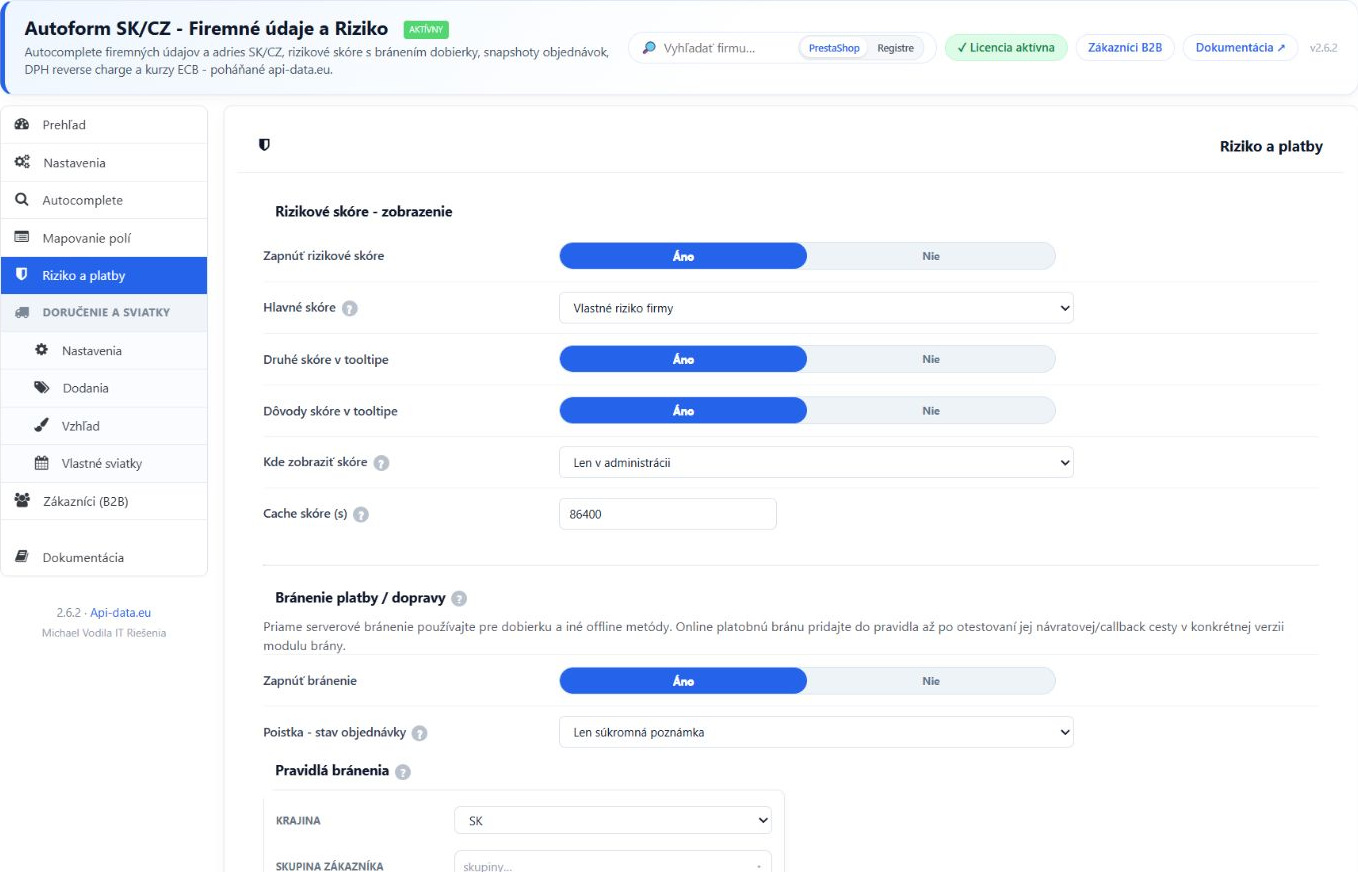Click the shield icon in the panel header
The width and height of the screenshot is (1358, 872).
point(264,145)
